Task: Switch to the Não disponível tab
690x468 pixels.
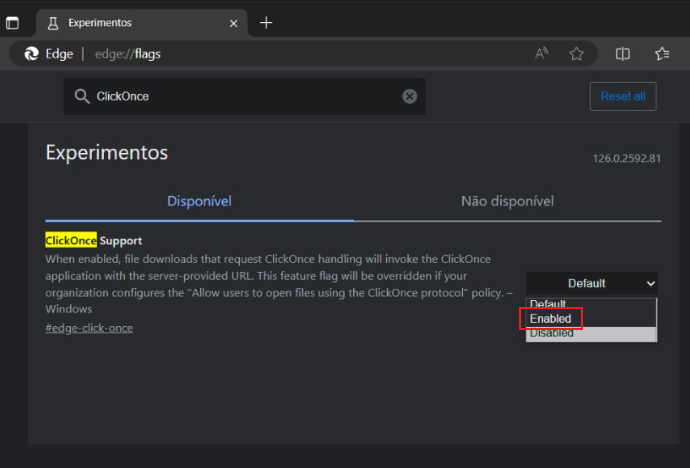Action: click(507, 201)
